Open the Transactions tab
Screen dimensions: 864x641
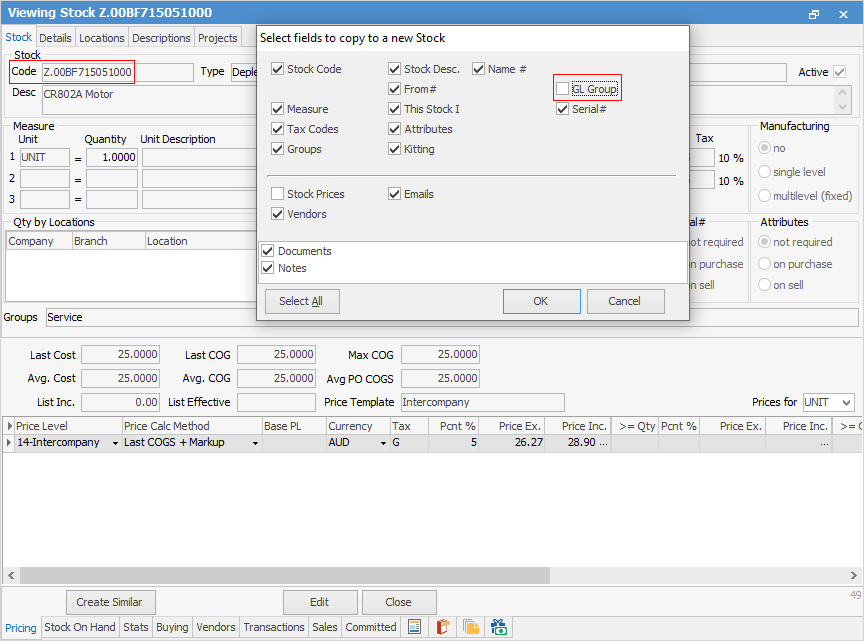click(x=273, y=628)
